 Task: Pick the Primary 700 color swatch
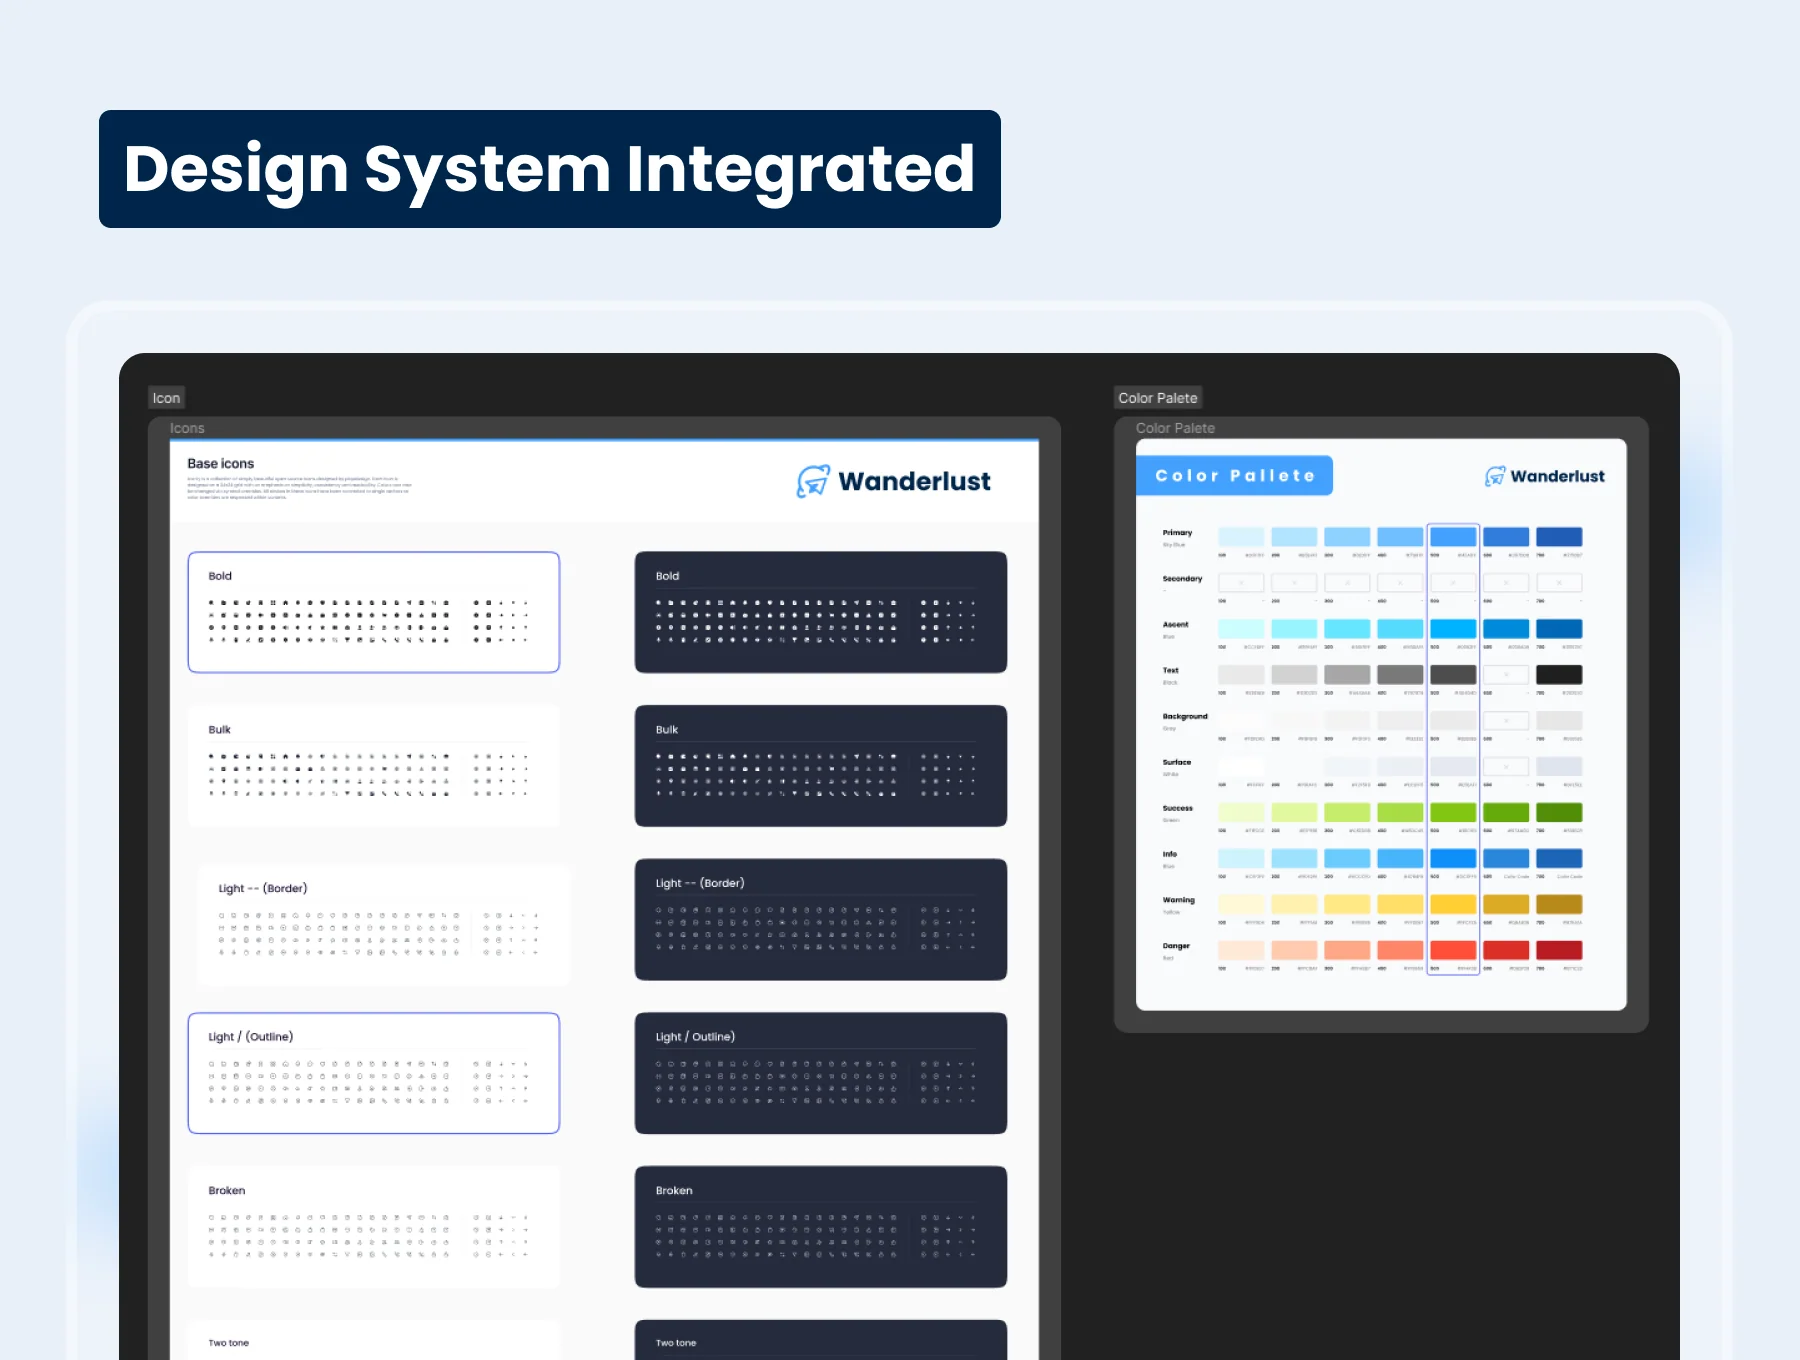(1559, 537)
